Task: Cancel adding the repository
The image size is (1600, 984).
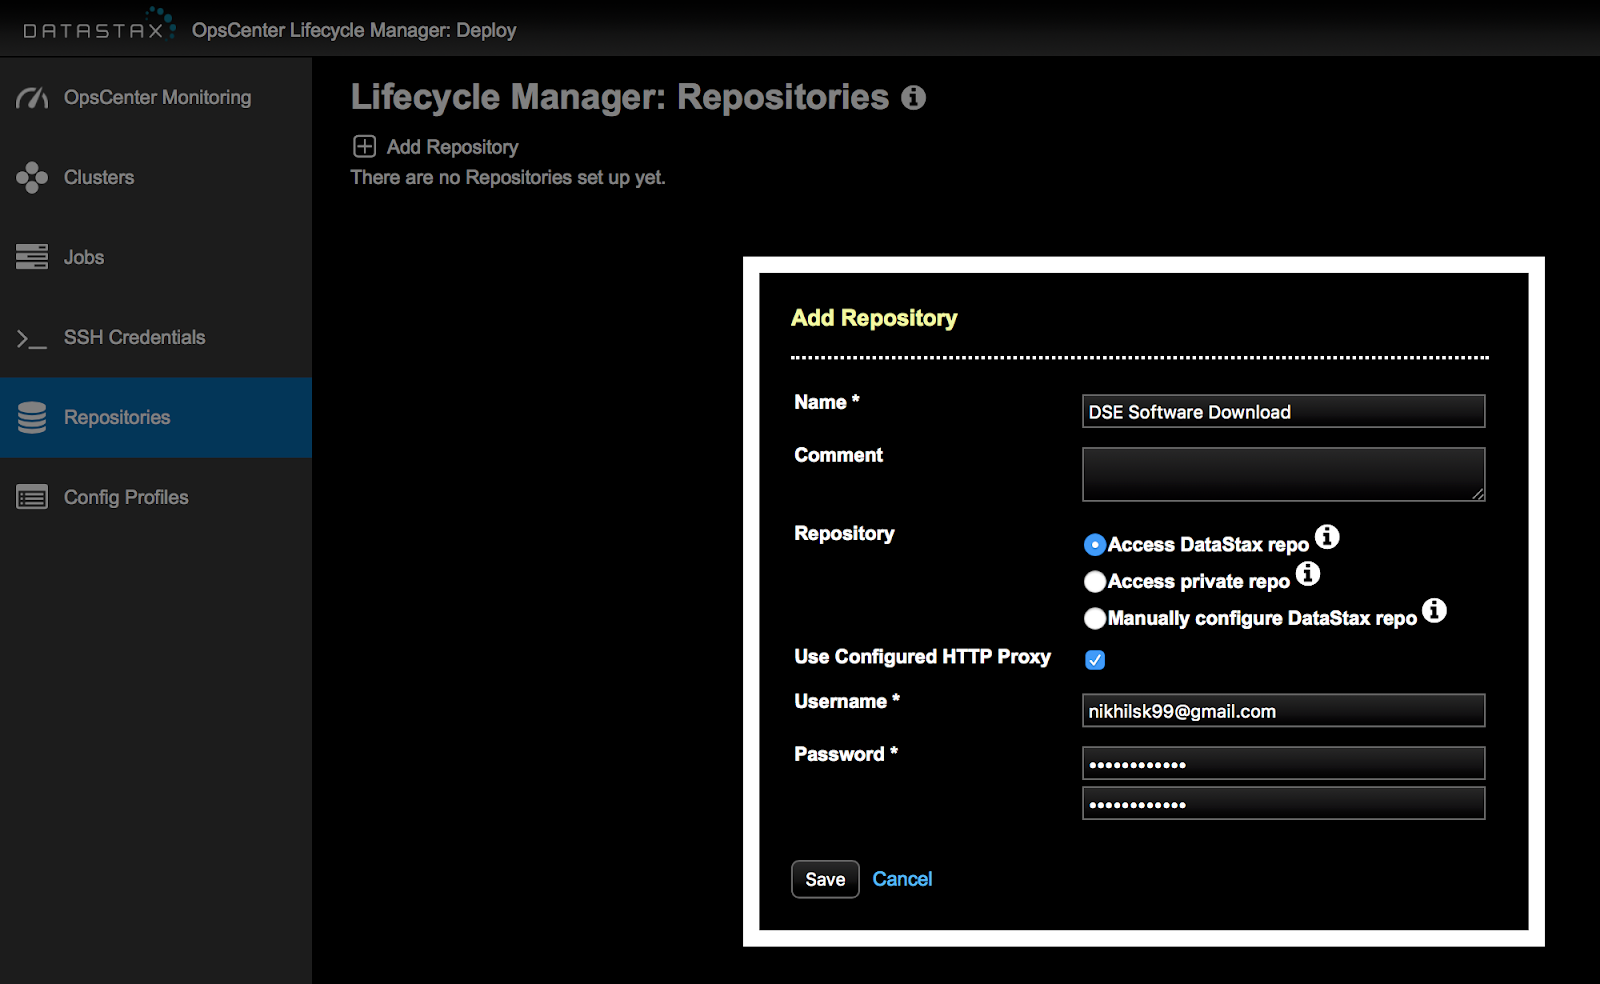Action: [902, 879]
